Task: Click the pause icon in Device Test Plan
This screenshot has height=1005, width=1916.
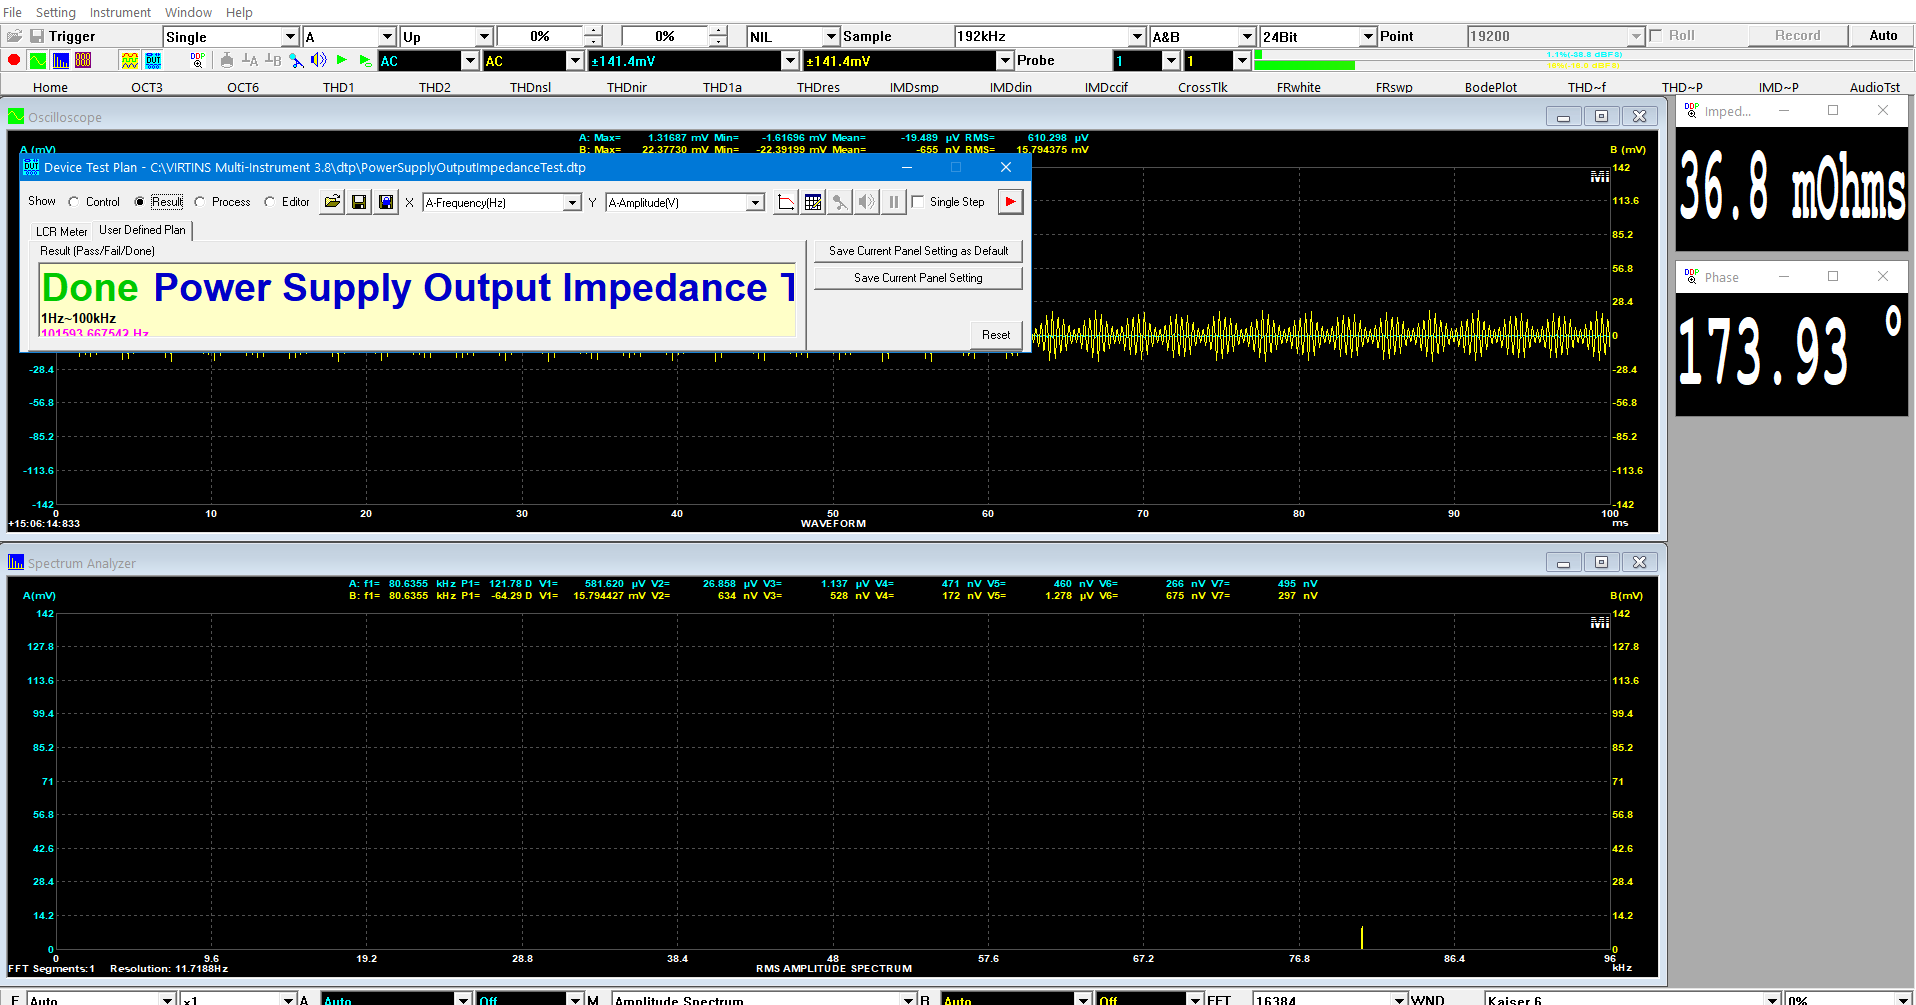Action: coord(894,202)
